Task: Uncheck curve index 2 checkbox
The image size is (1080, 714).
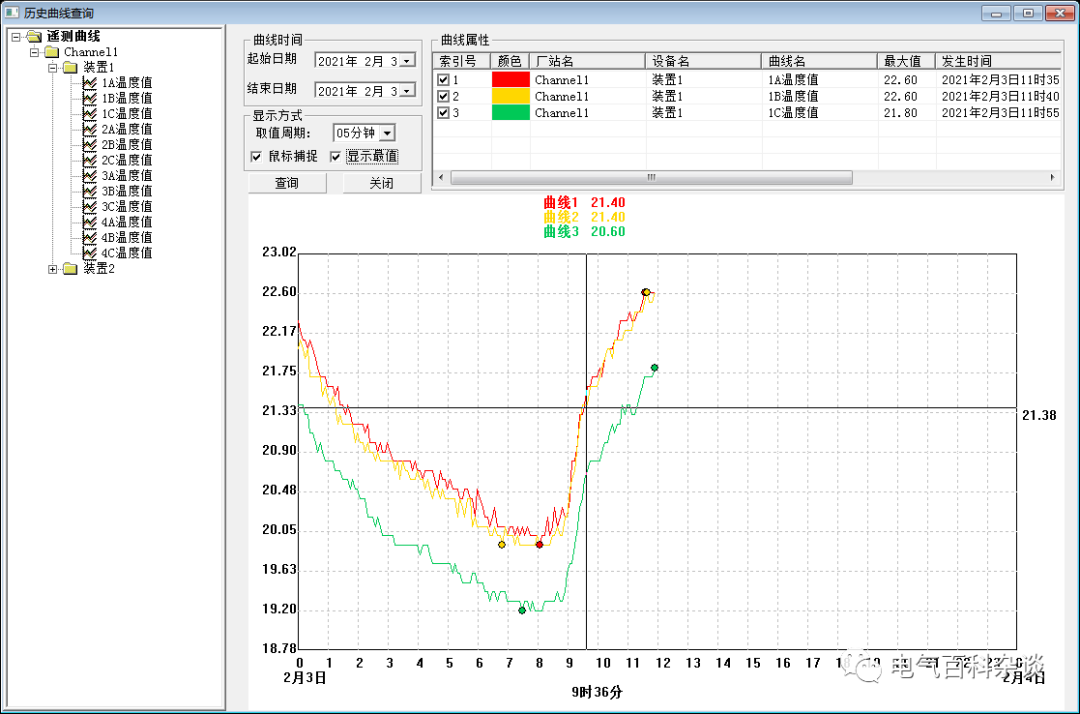Action: pyautogui.click(x=444, y=96)
